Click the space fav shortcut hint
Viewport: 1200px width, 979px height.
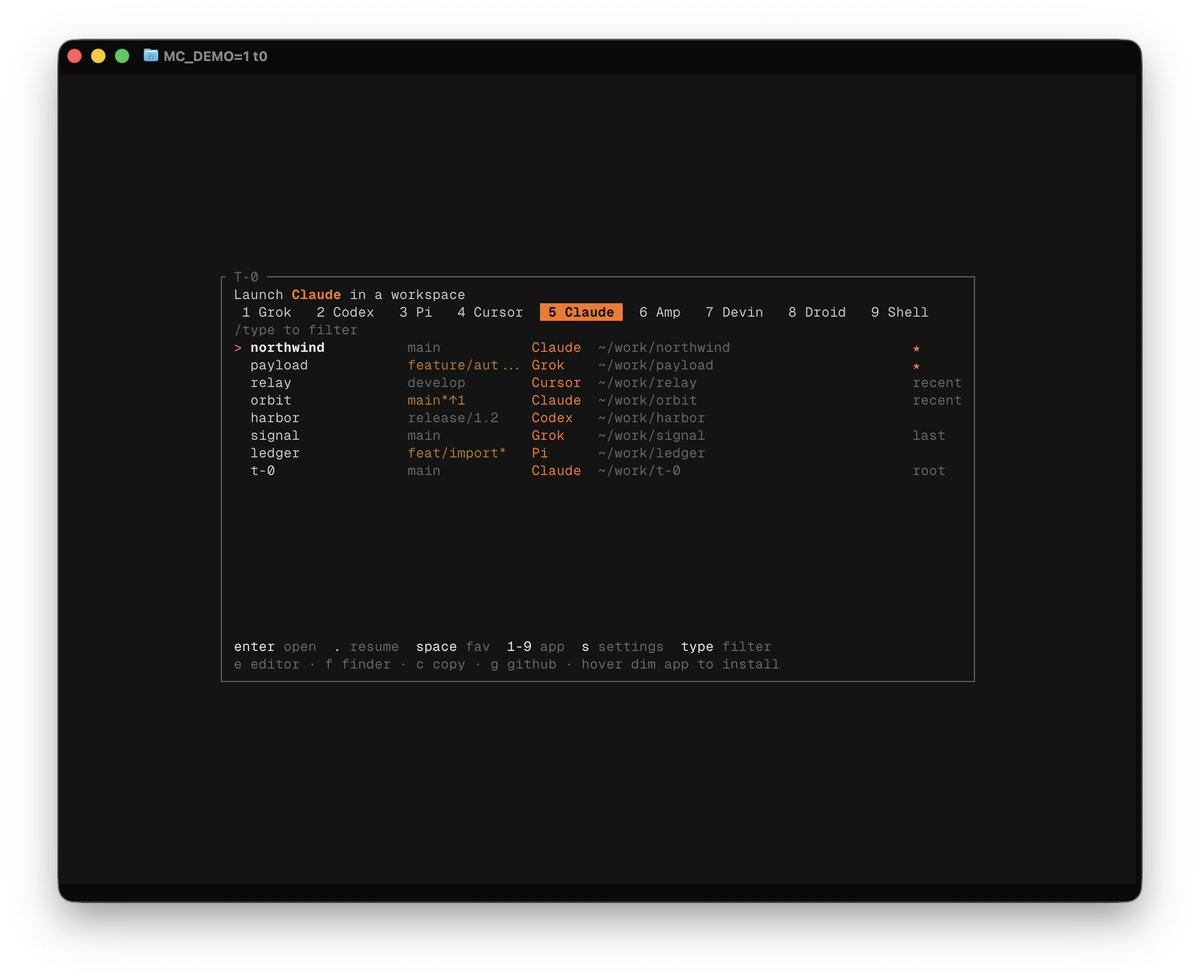453,647
